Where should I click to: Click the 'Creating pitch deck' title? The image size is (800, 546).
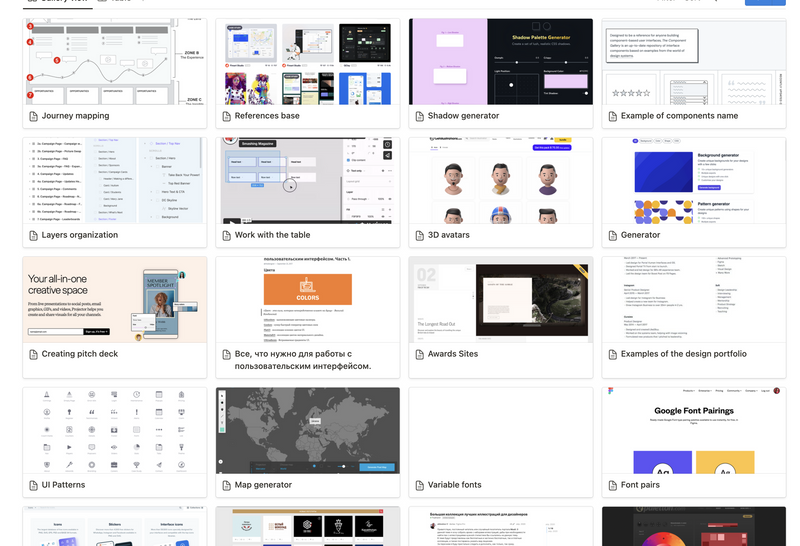[80, 354]
